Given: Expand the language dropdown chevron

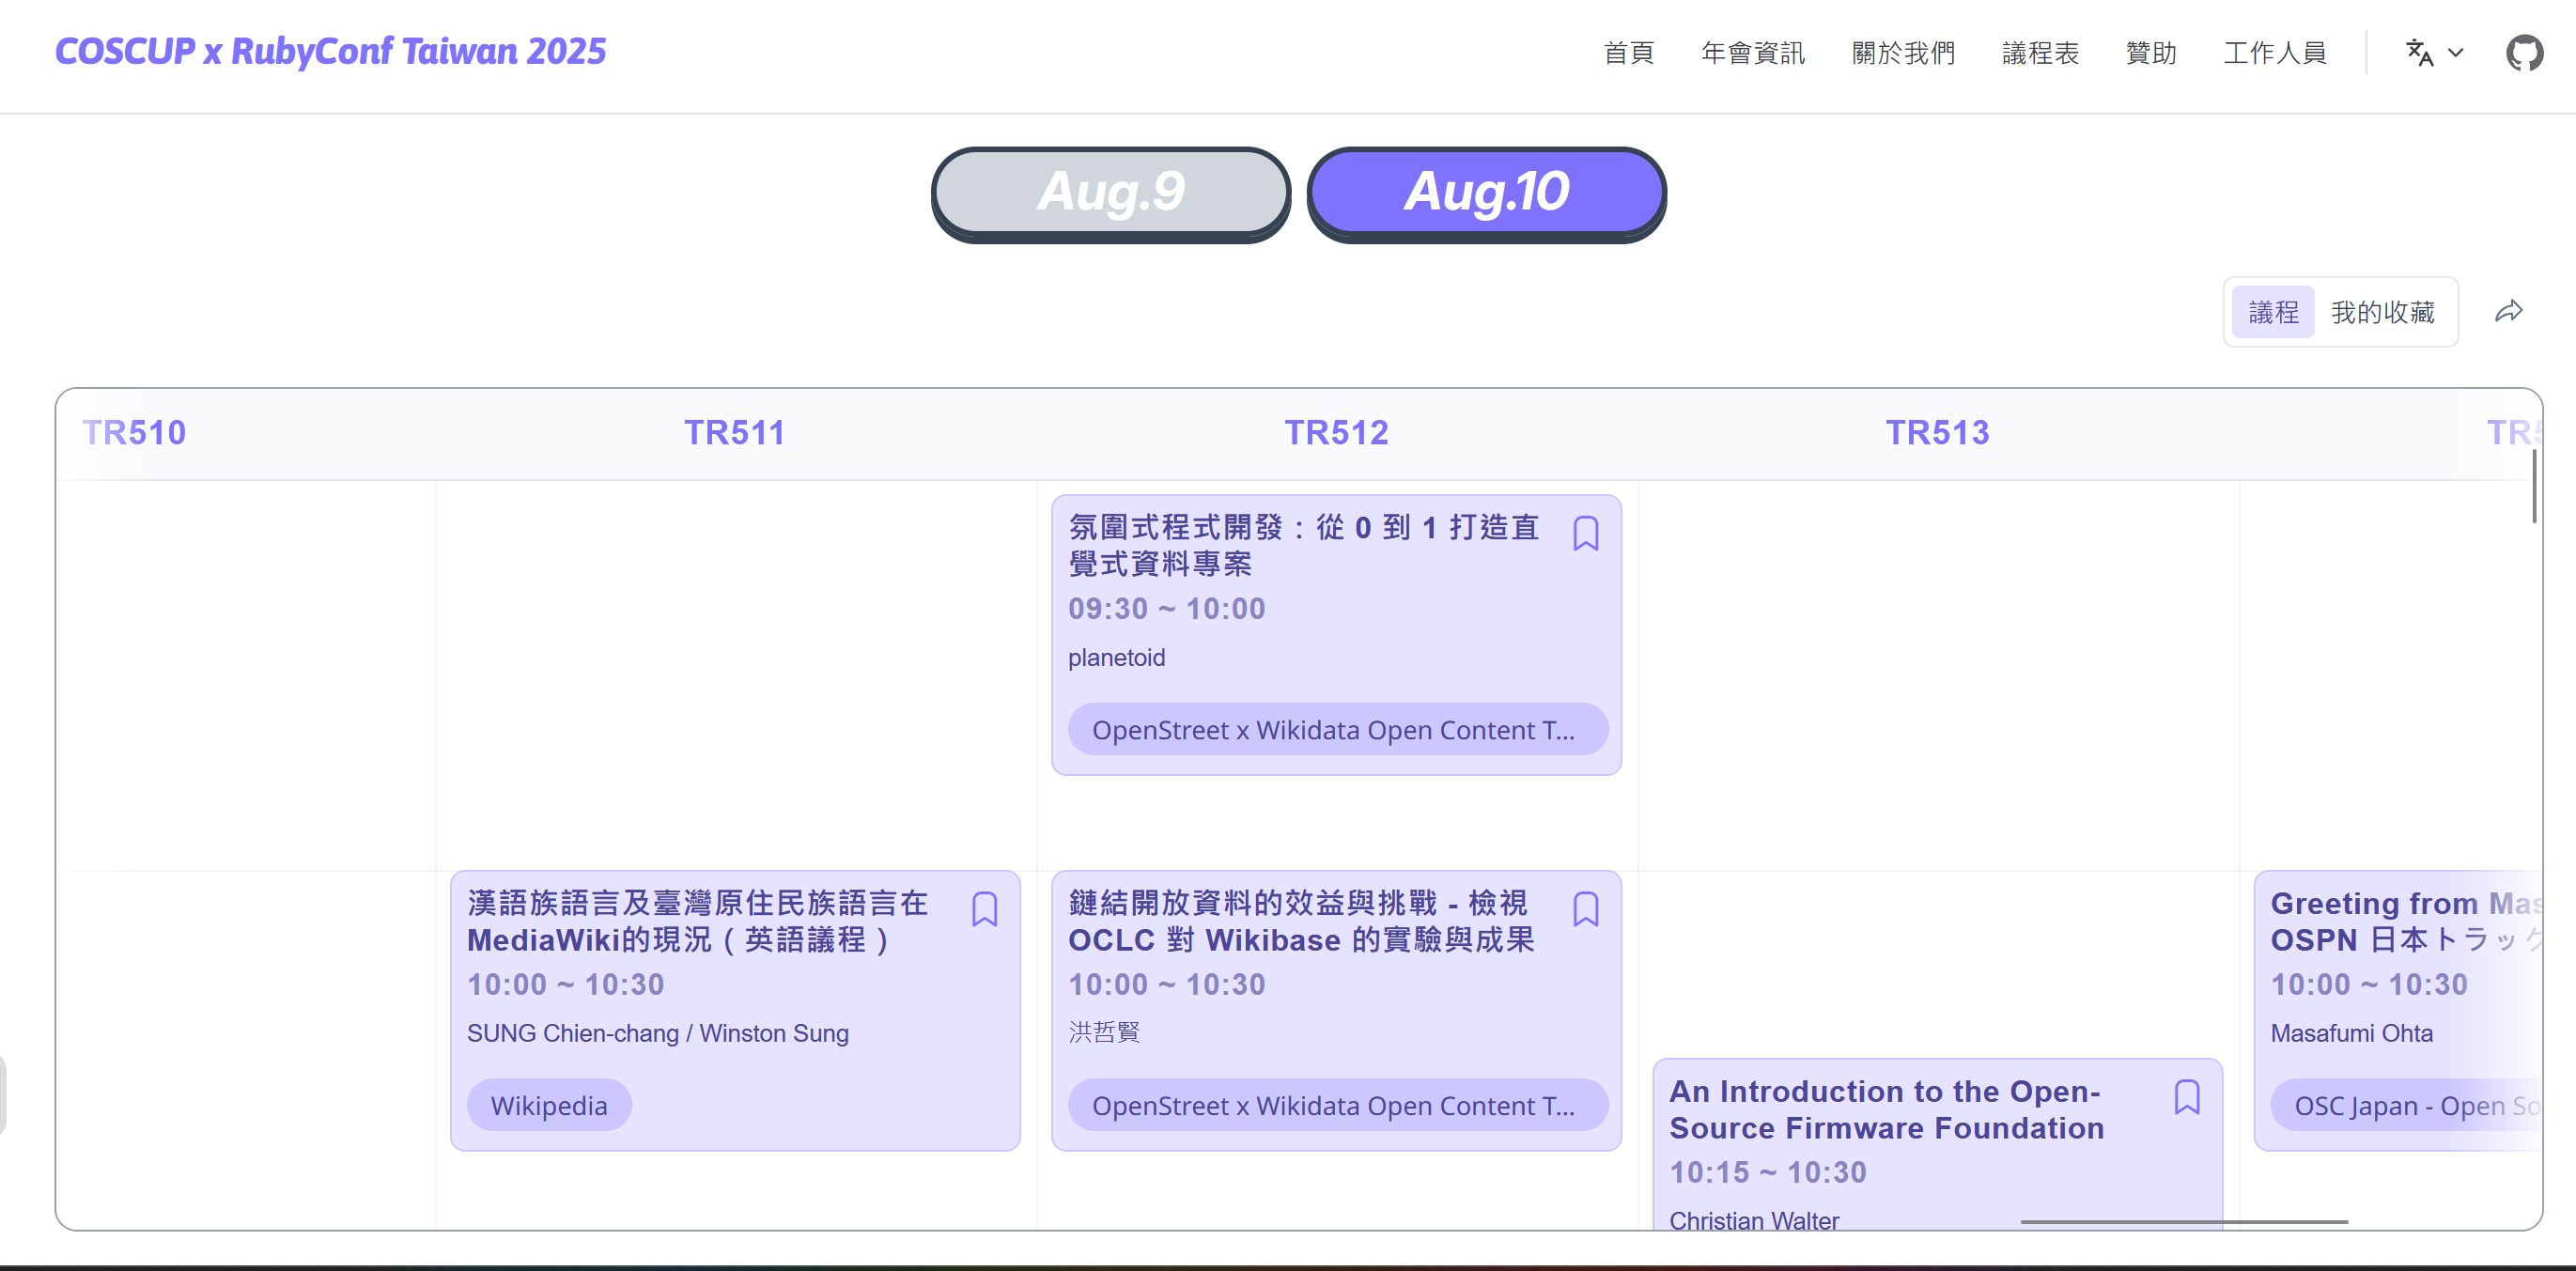Looking at the screenshot, I should tap(2456, 53).
